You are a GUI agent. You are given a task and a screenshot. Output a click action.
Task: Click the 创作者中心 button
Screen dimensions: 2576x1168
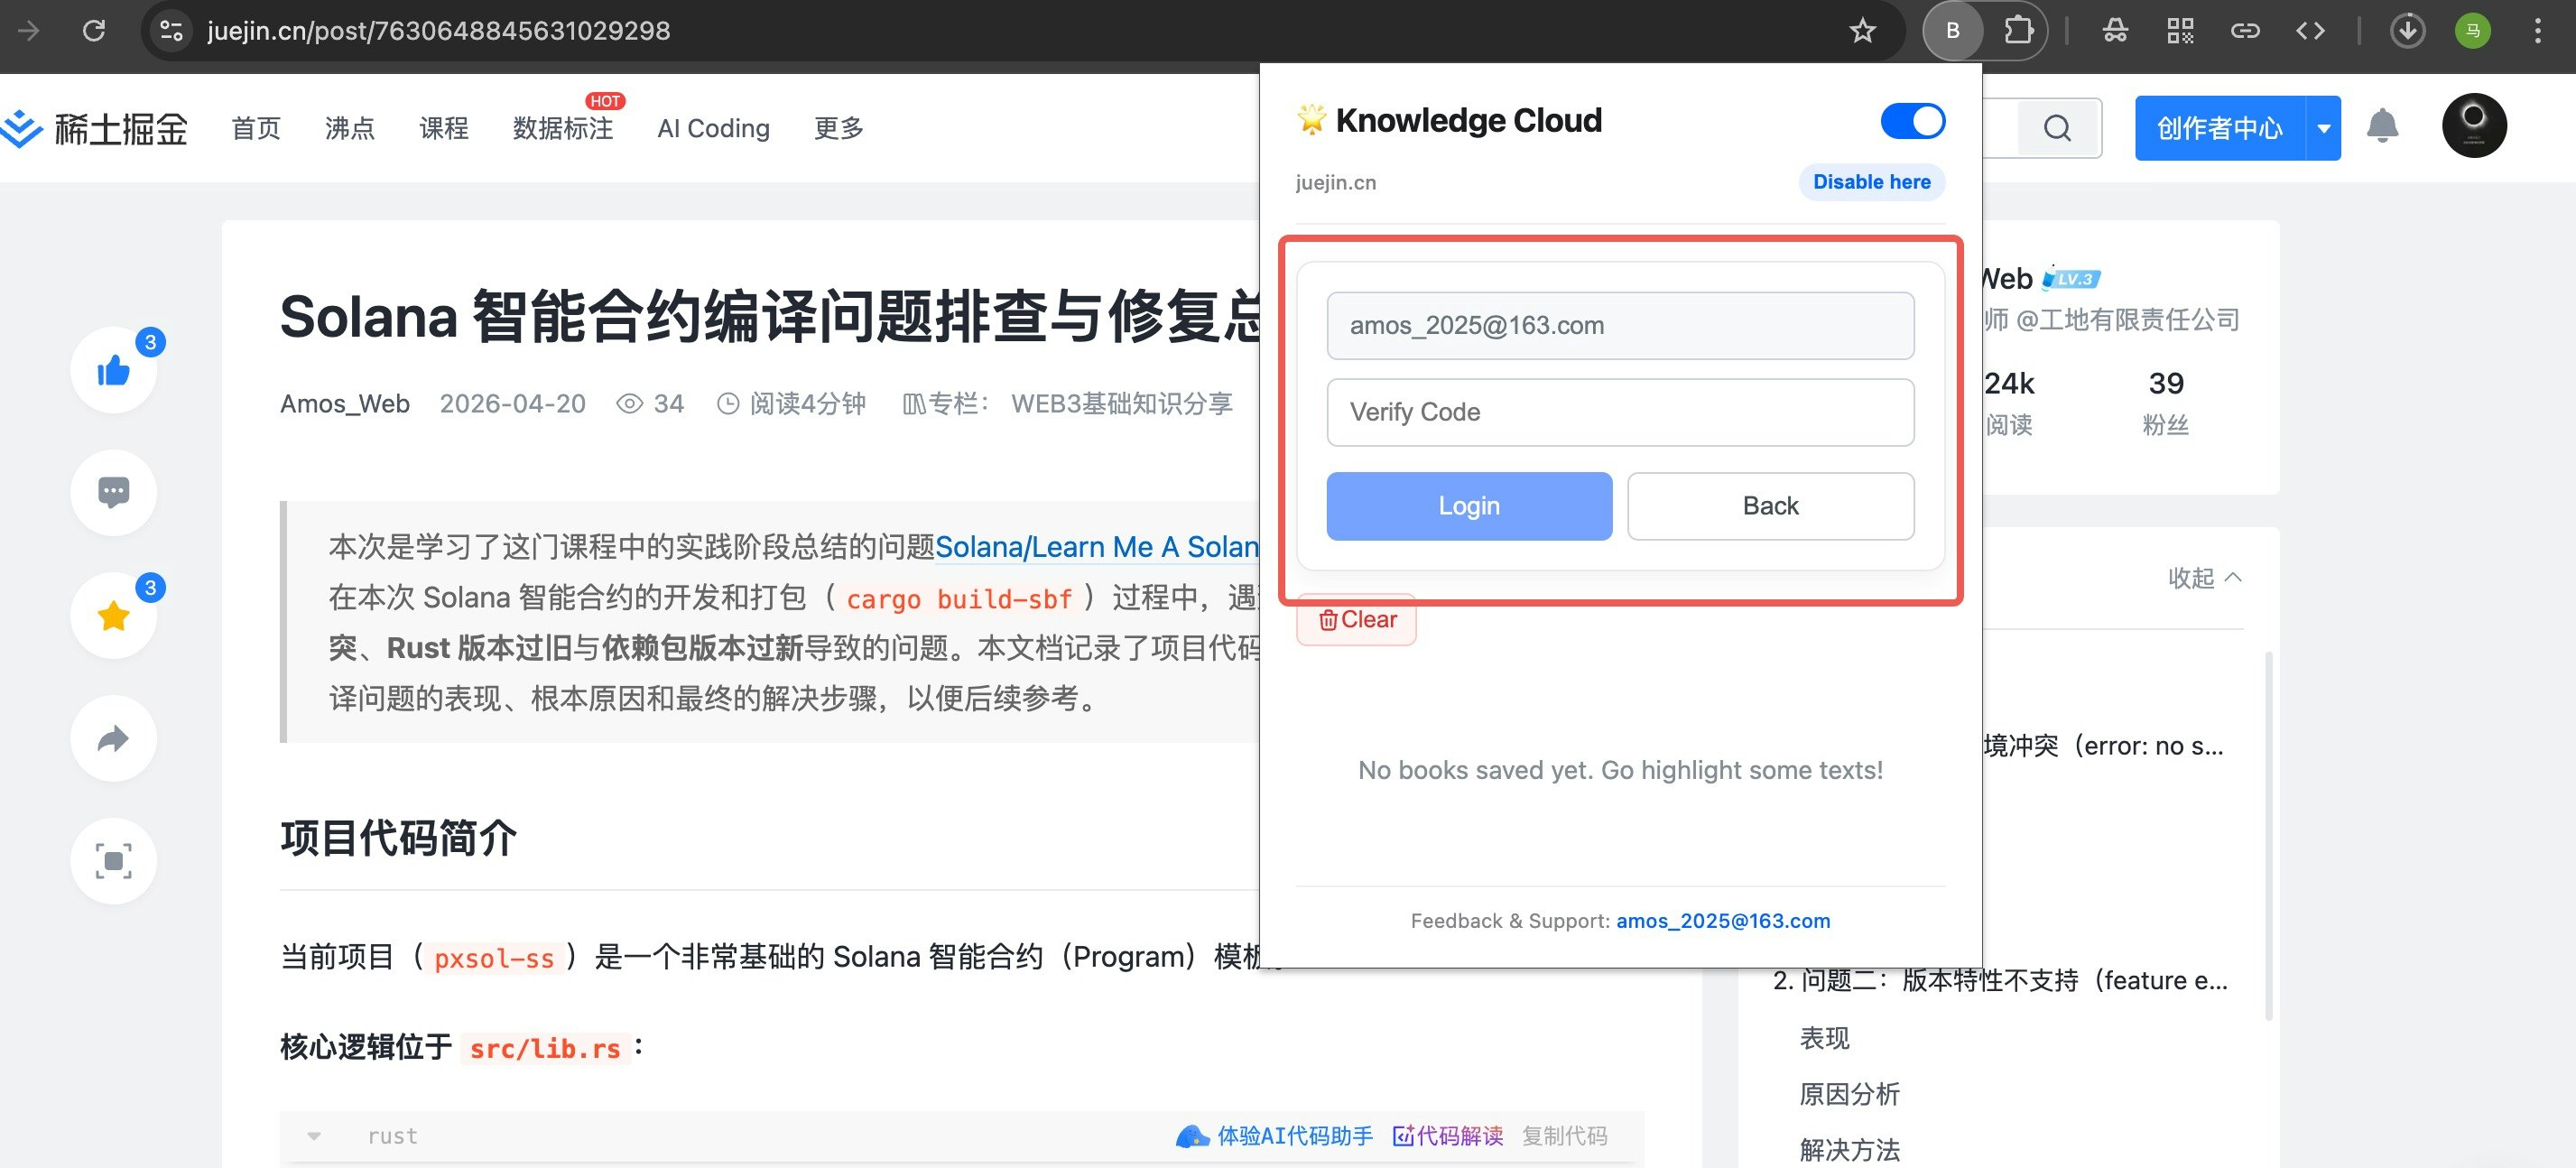[x=2219, y=128]
